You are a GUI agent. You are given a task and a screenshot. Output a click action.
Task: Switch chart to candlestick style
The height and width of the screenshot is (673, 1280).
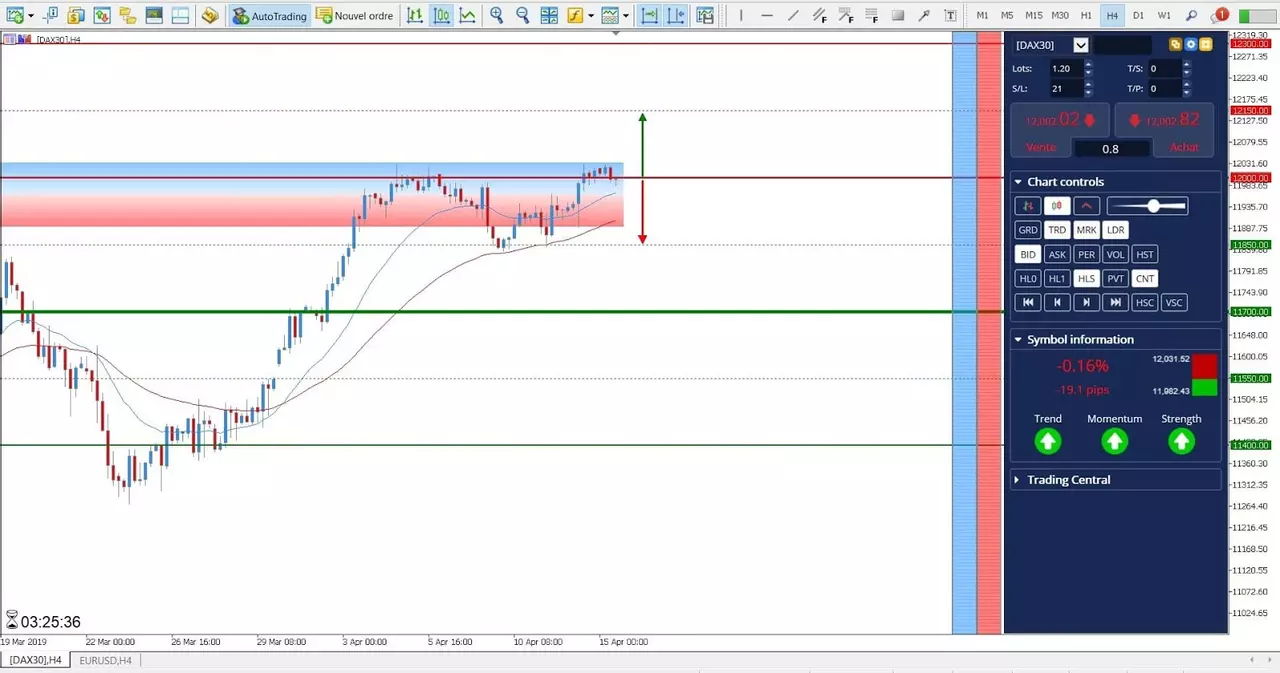[441, 16]
